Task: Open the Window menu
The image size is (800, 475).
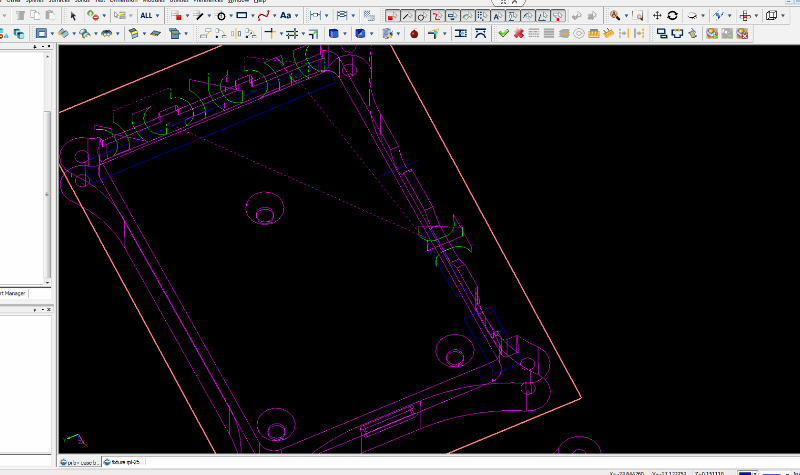Action: pos(238,1)
